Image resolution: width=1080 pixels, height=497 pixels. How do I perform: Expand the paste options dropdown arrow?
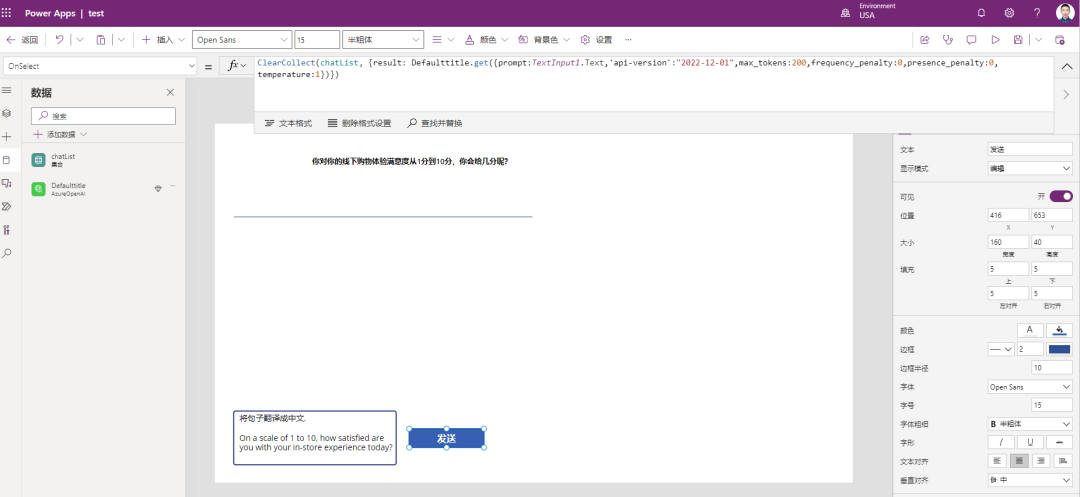pos(121,40)
